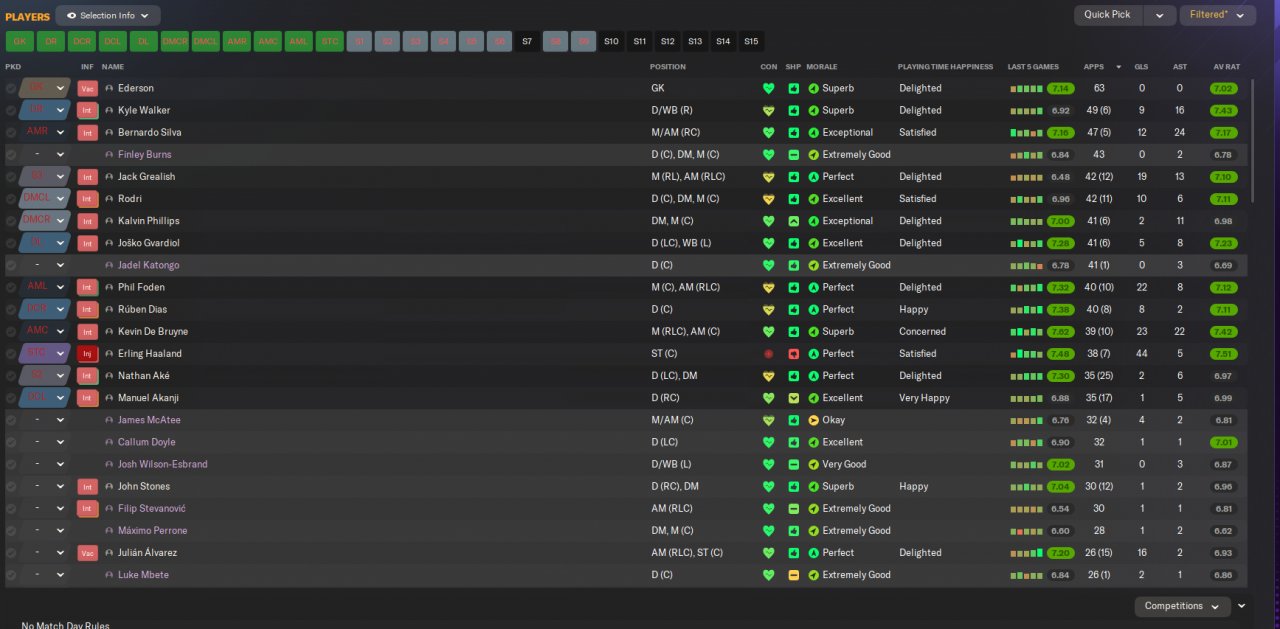Toggle the picked checkmark for John Stones
Viewport: 1280px width, 629px height.
point(11,487)
